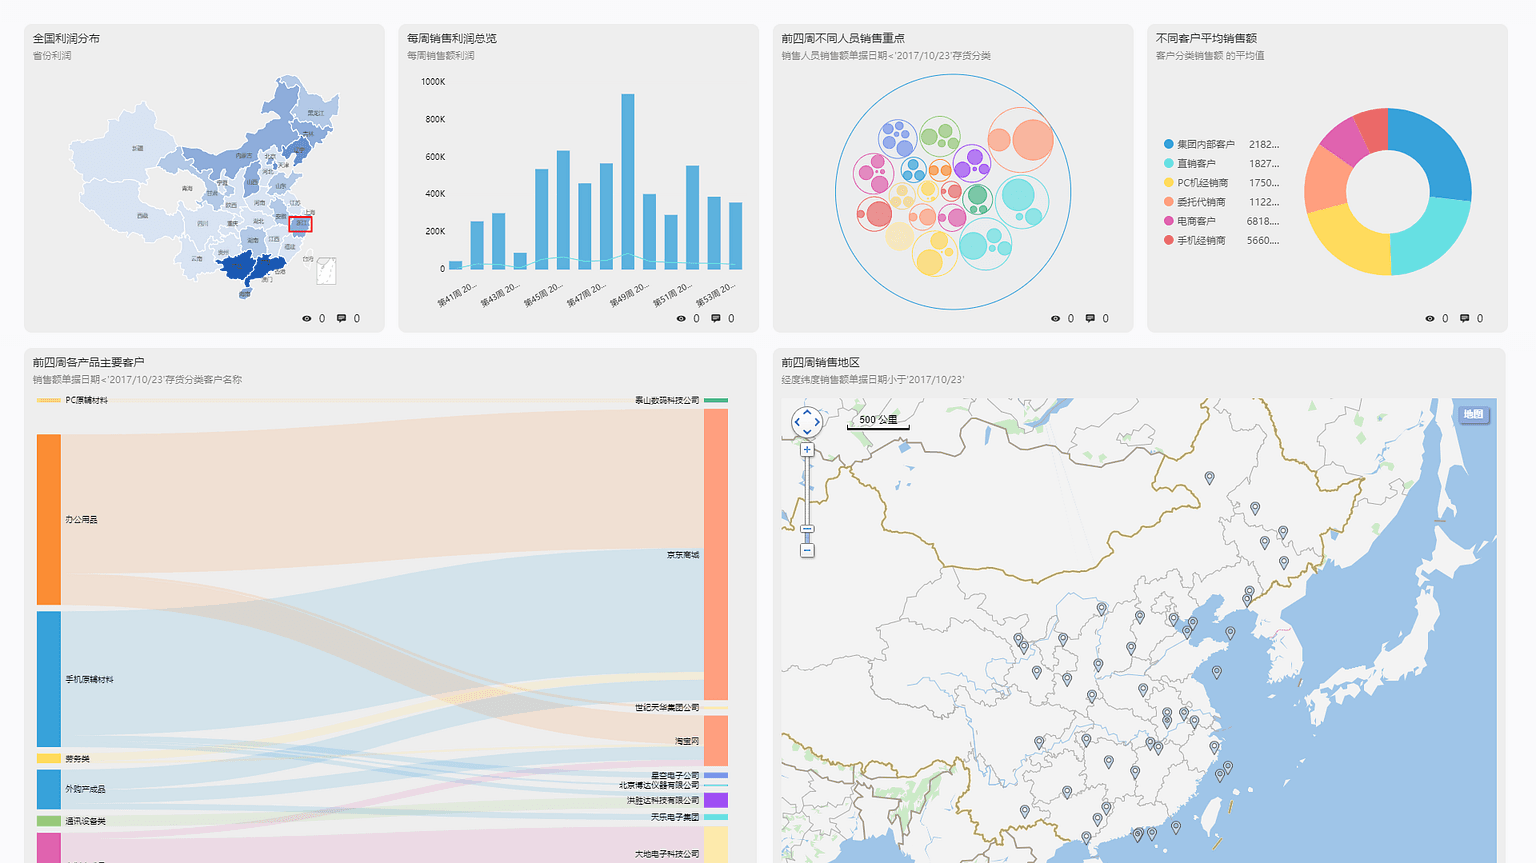The height and width of the screenshot is (863, 1536).
Task: Pan the sales map right with the arrow
Action: tap(817, 422)
